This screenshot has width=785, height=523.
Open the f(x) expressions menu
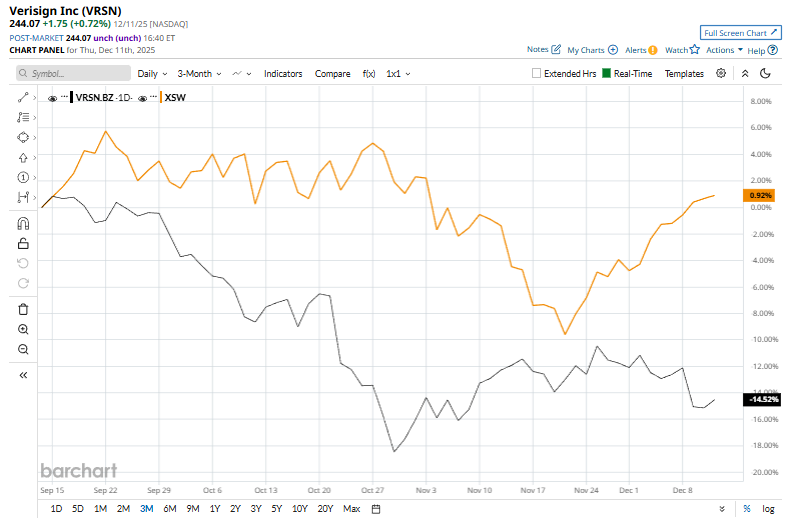[369, 74]
